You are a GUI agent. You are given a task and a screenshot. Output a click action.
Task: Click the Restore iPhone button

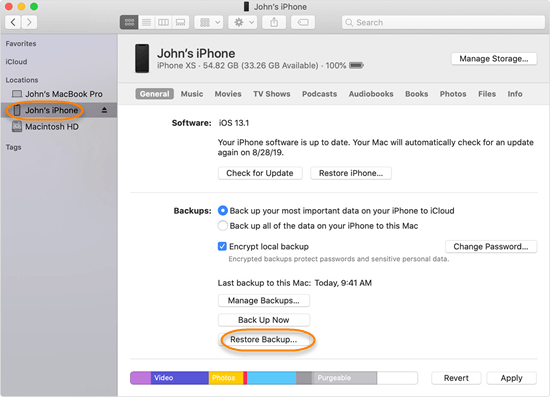point(351,173)
